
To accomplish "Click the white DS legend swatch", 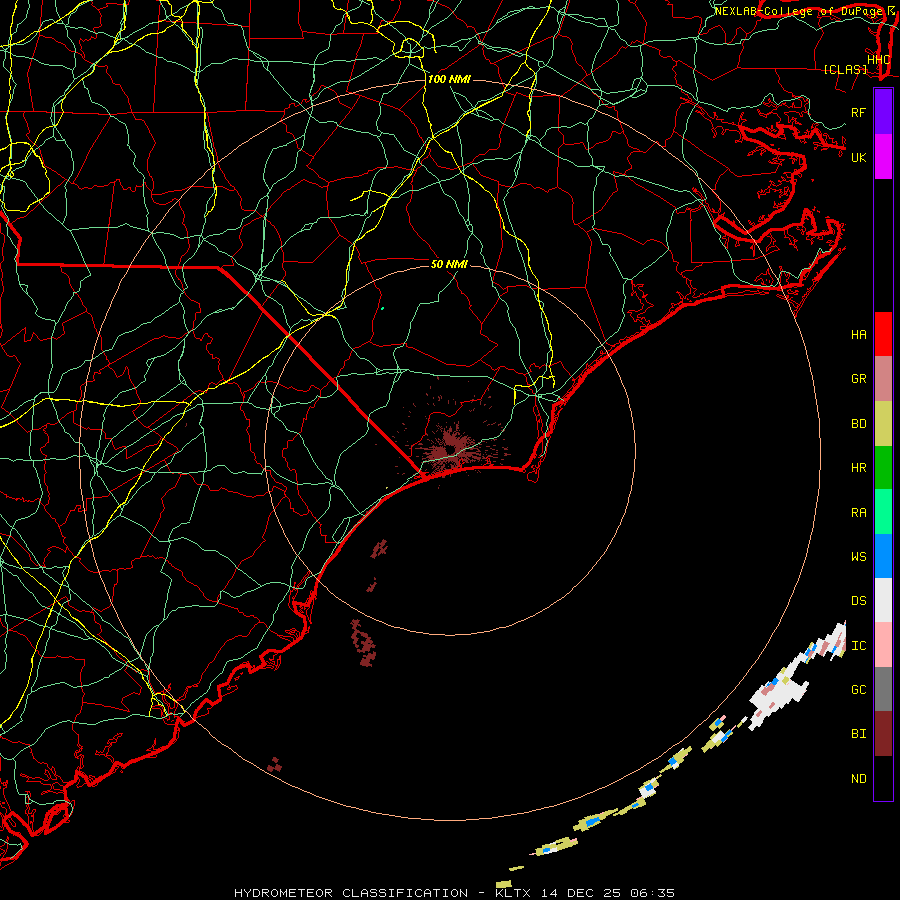I will pos(883,600).
